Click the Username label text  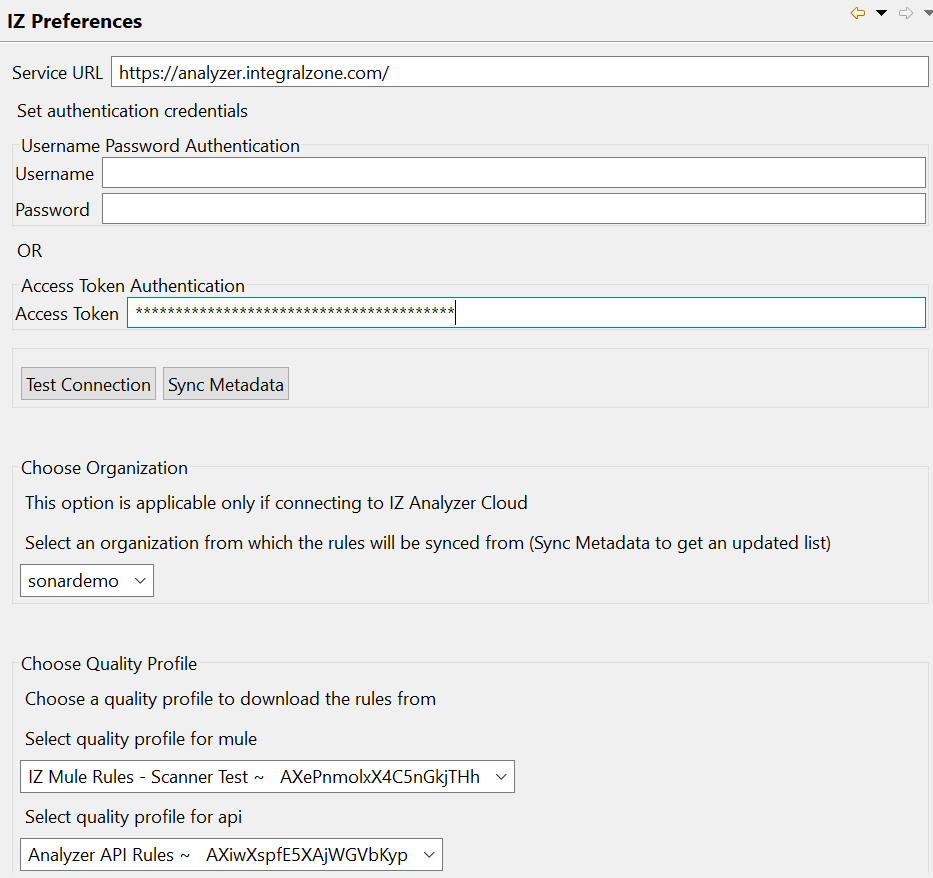[55, 174]
